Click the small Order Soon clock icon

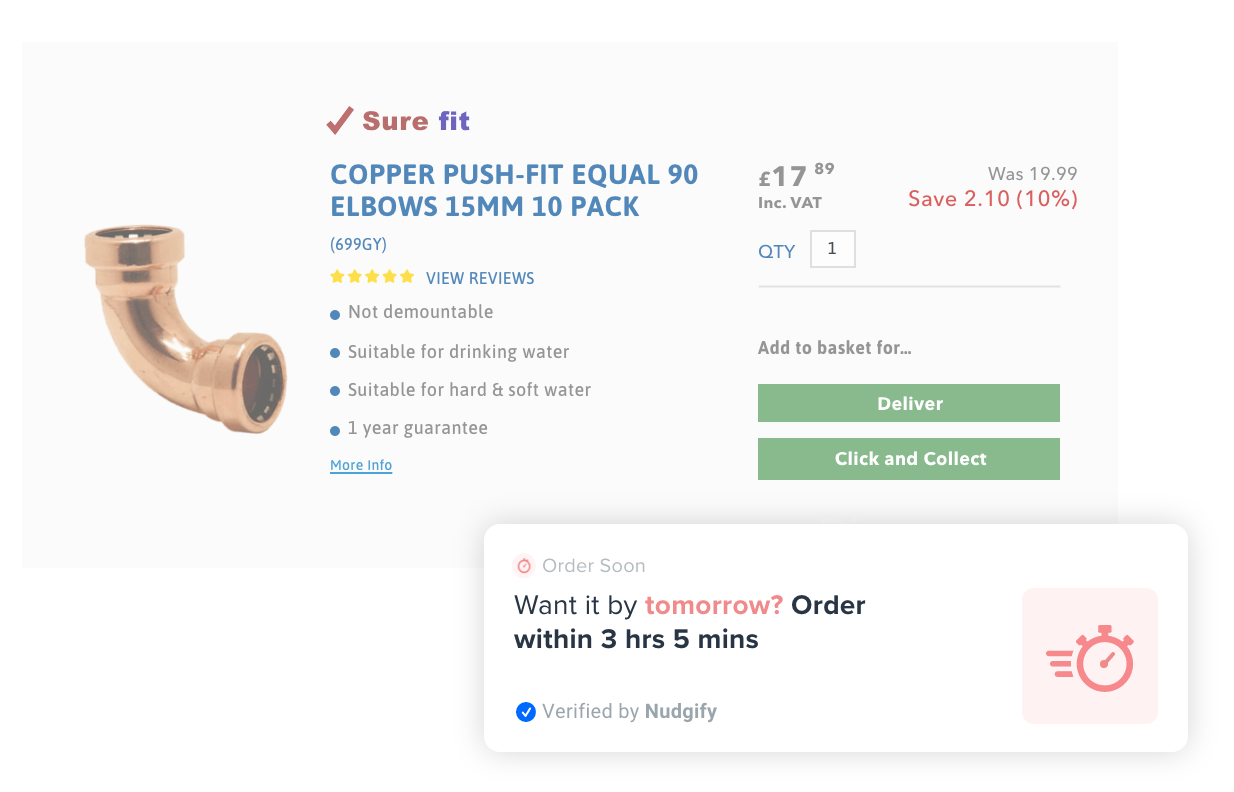524,566
